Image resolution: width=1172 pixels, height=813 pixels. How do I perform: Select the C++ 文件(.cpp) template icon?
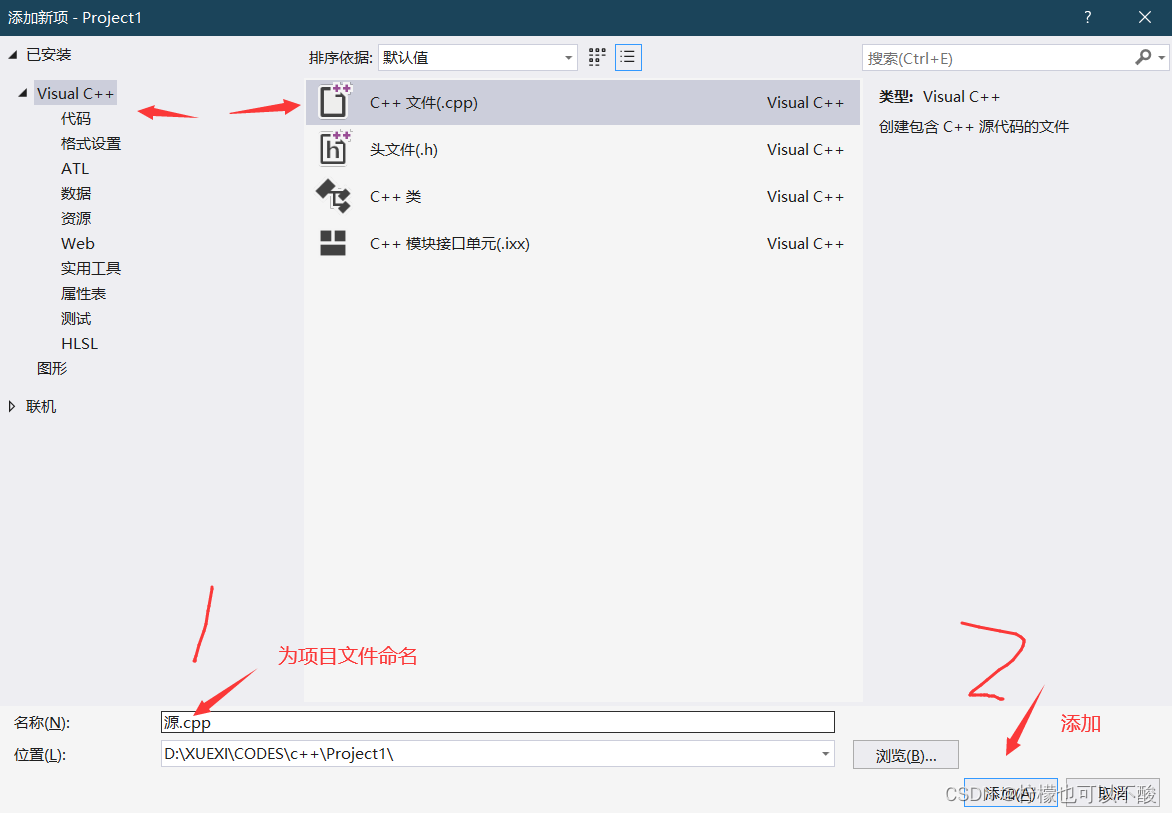pyautogui.click(x=334, y=102)
